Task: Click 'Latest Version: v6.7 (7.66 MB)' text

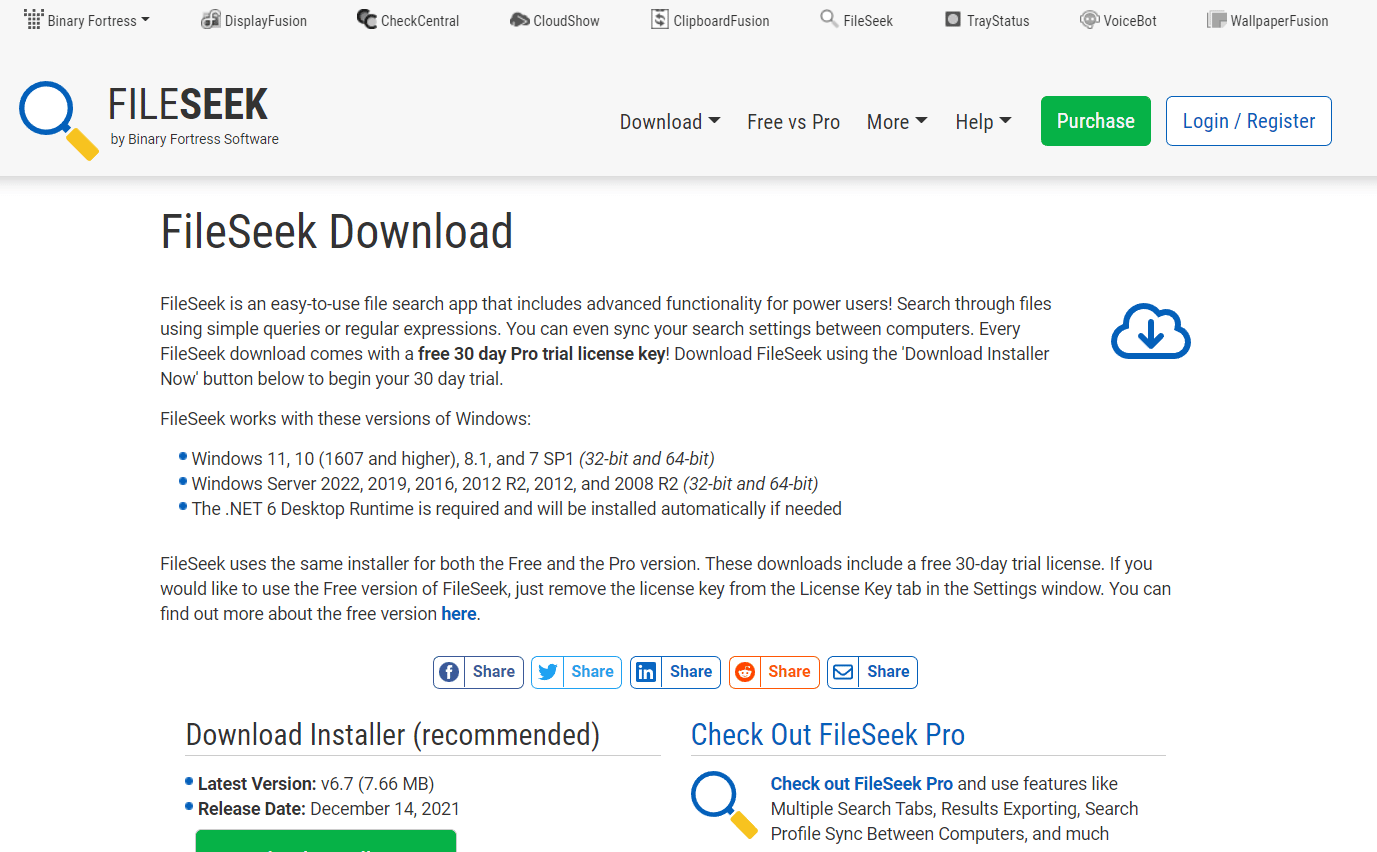Action: pyautogui.click(x=316, y=784)
